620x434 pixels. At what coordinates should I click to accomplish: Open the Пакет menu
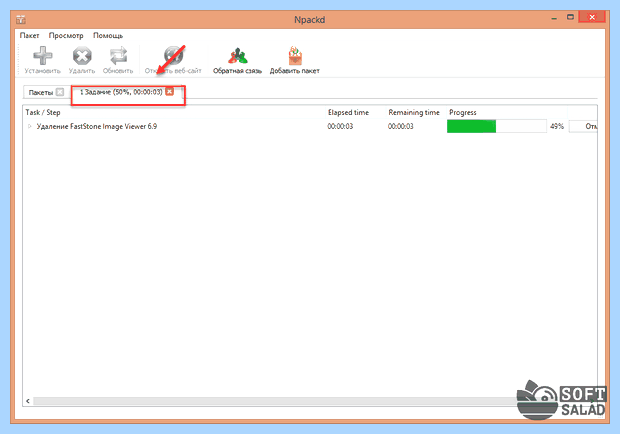coord(30,36)
